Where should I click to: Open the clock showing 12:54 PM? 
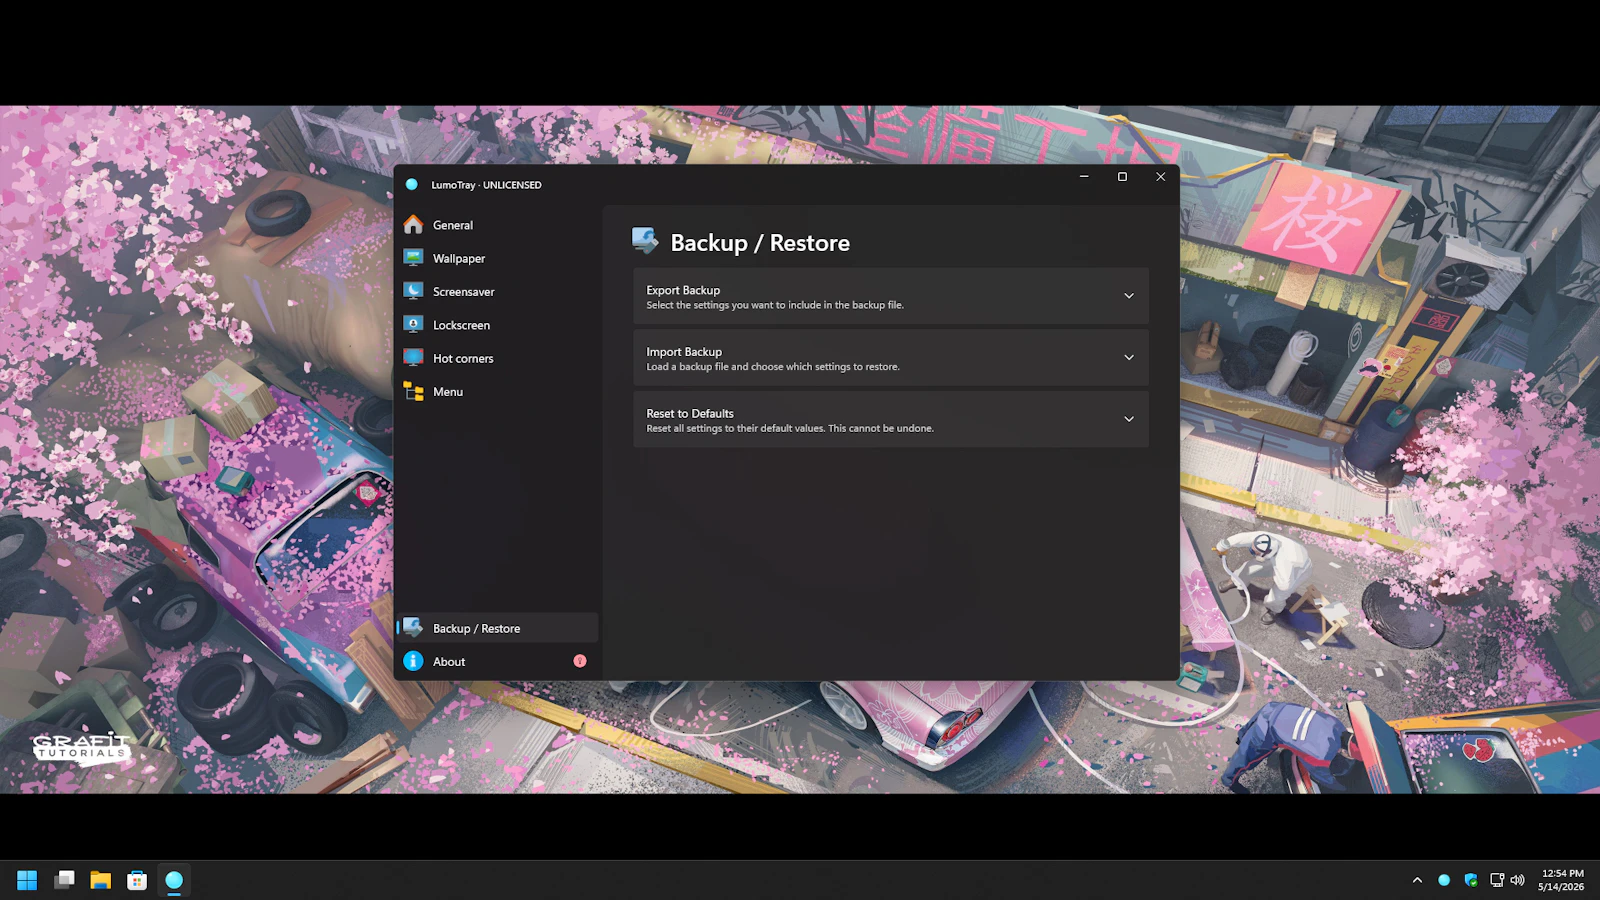[x=1561, y=880]
